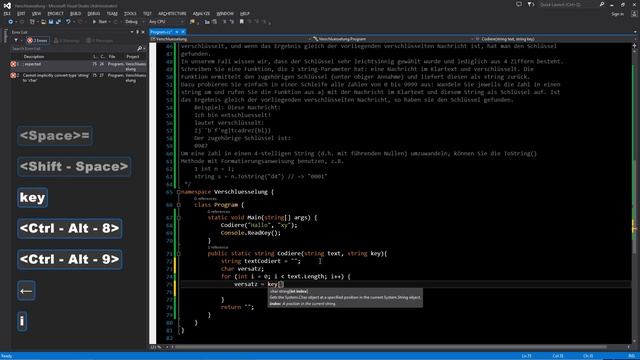
Task: Toggle the Messages filter button
Action: coord(100,40)
